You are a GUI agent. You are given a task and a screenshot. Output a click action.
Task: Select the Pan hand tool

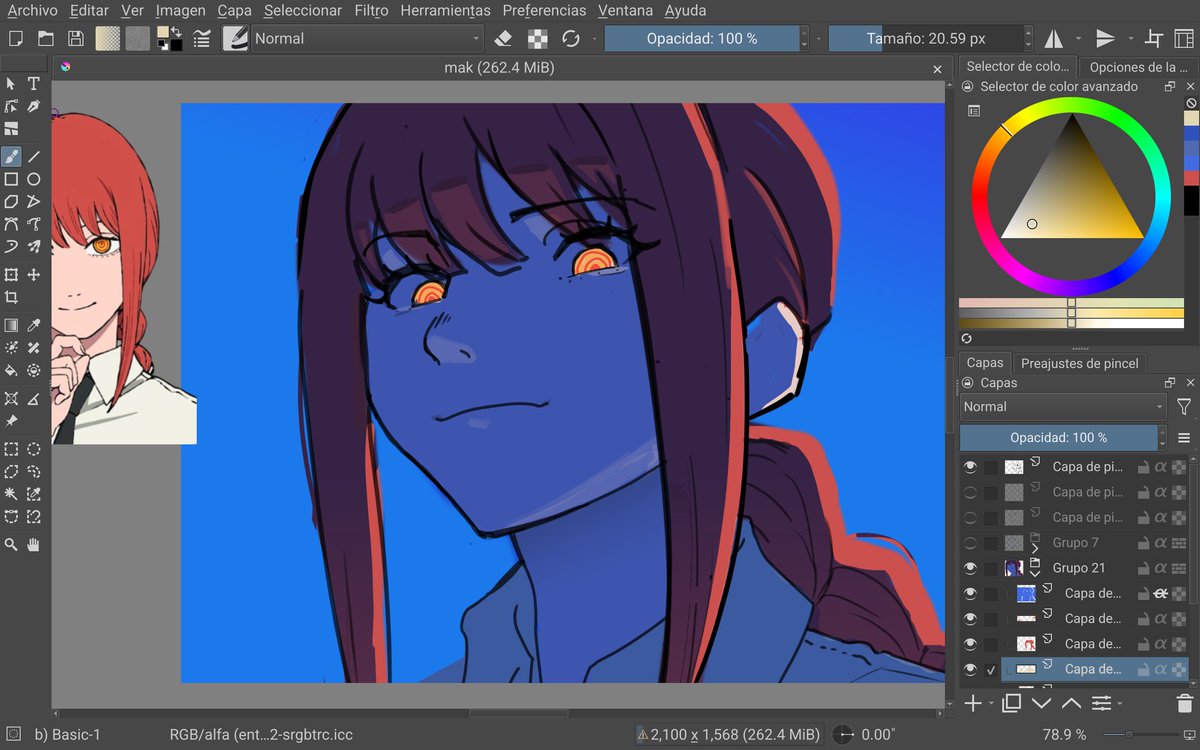coord(33,544)
